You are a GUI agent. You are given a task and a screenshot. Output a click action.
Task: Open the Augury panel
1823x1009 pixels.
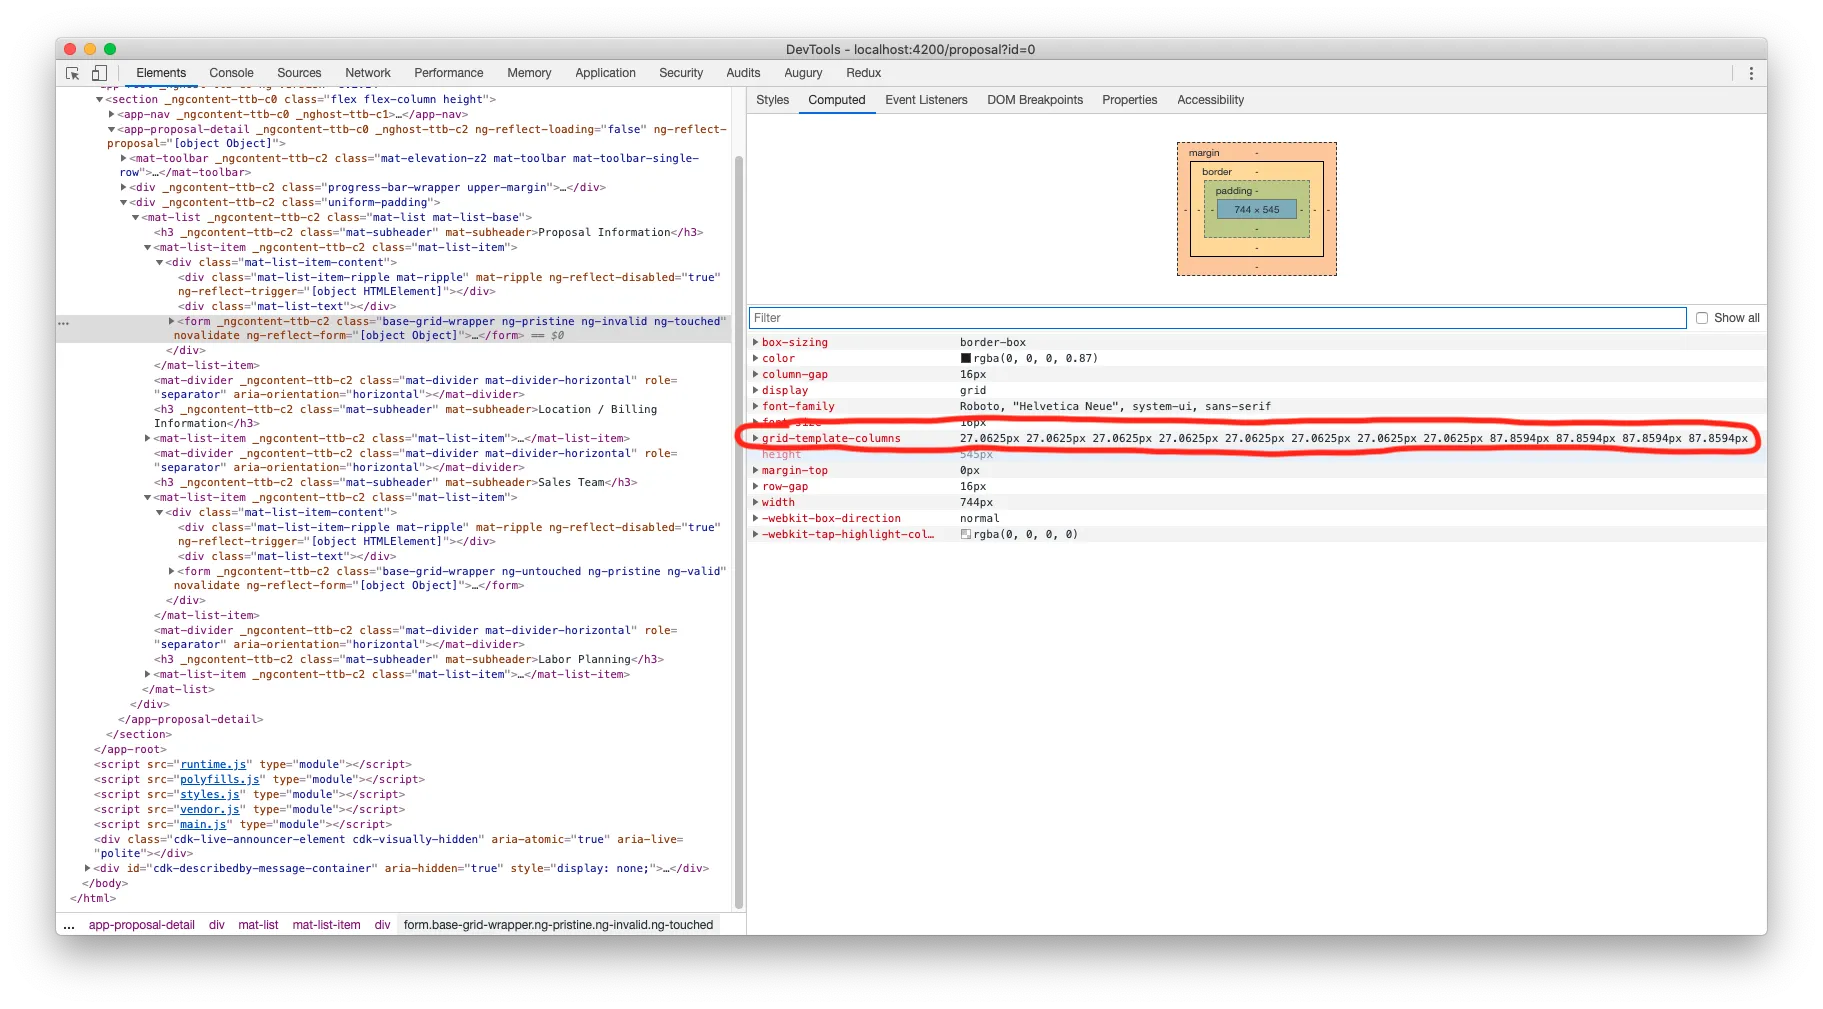click(x=803, y=73)
